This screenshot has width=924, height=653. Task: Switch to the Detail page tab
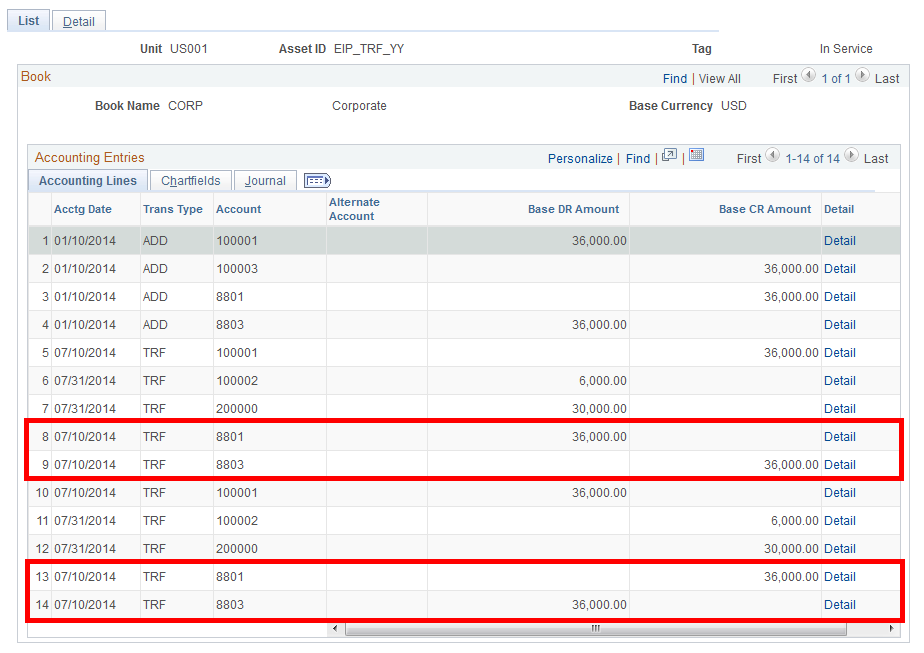78,20
